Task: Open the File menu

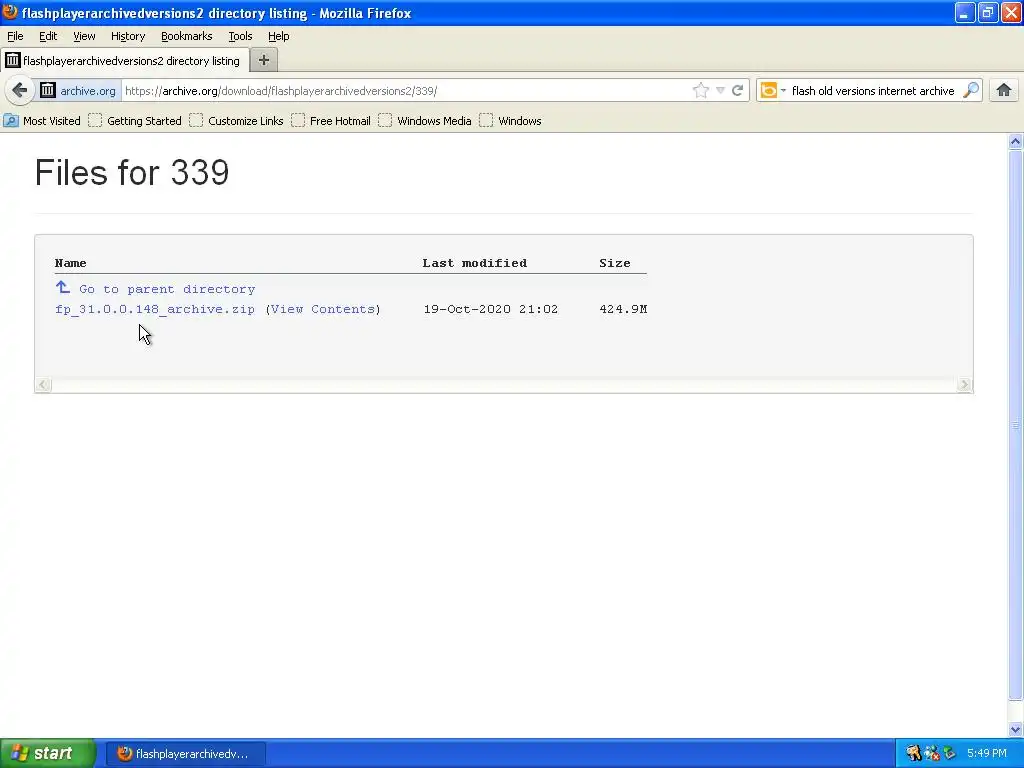Action: click(15, 36)
